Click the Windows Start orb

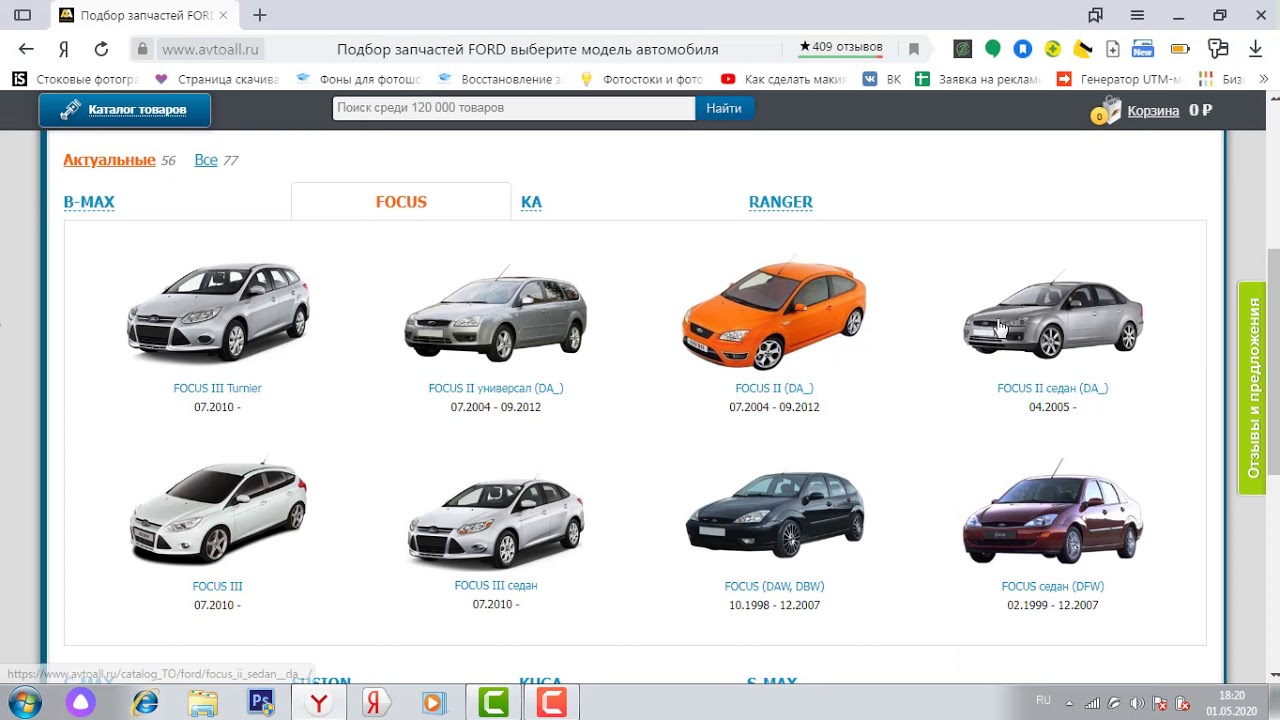point(24,703)
